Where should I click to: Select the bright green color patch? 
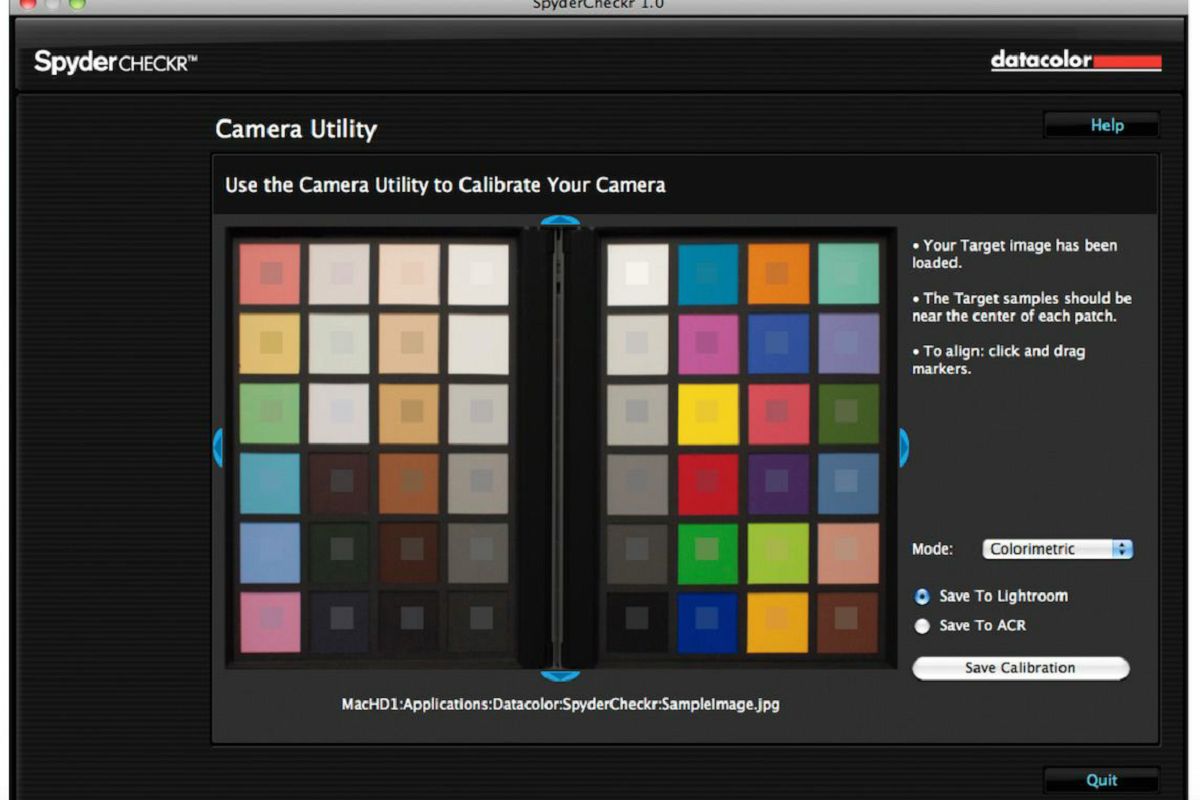tap(708, 553)
